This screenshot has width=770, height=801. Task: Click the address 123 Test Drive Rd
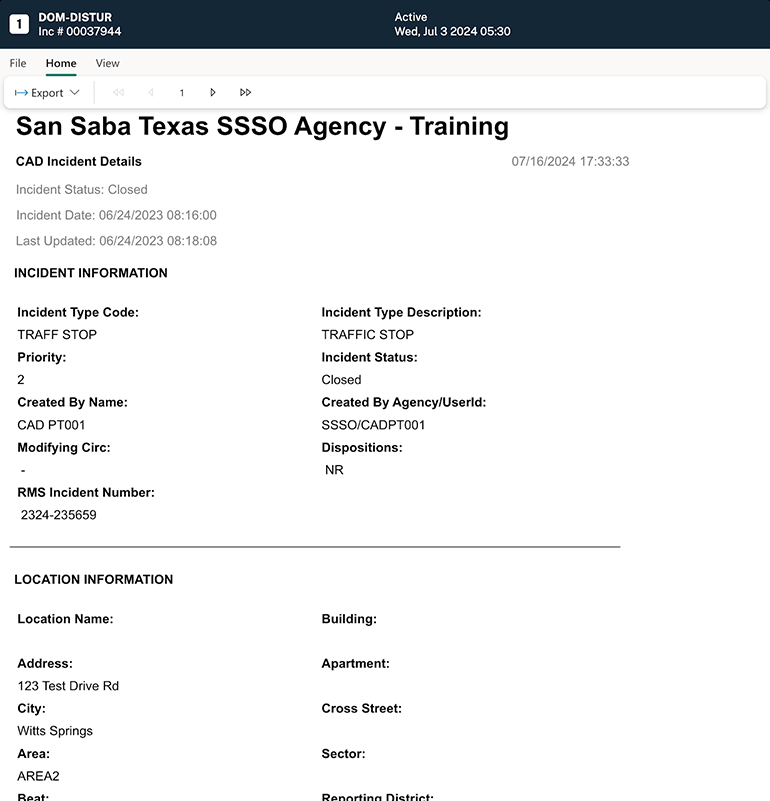68,686
